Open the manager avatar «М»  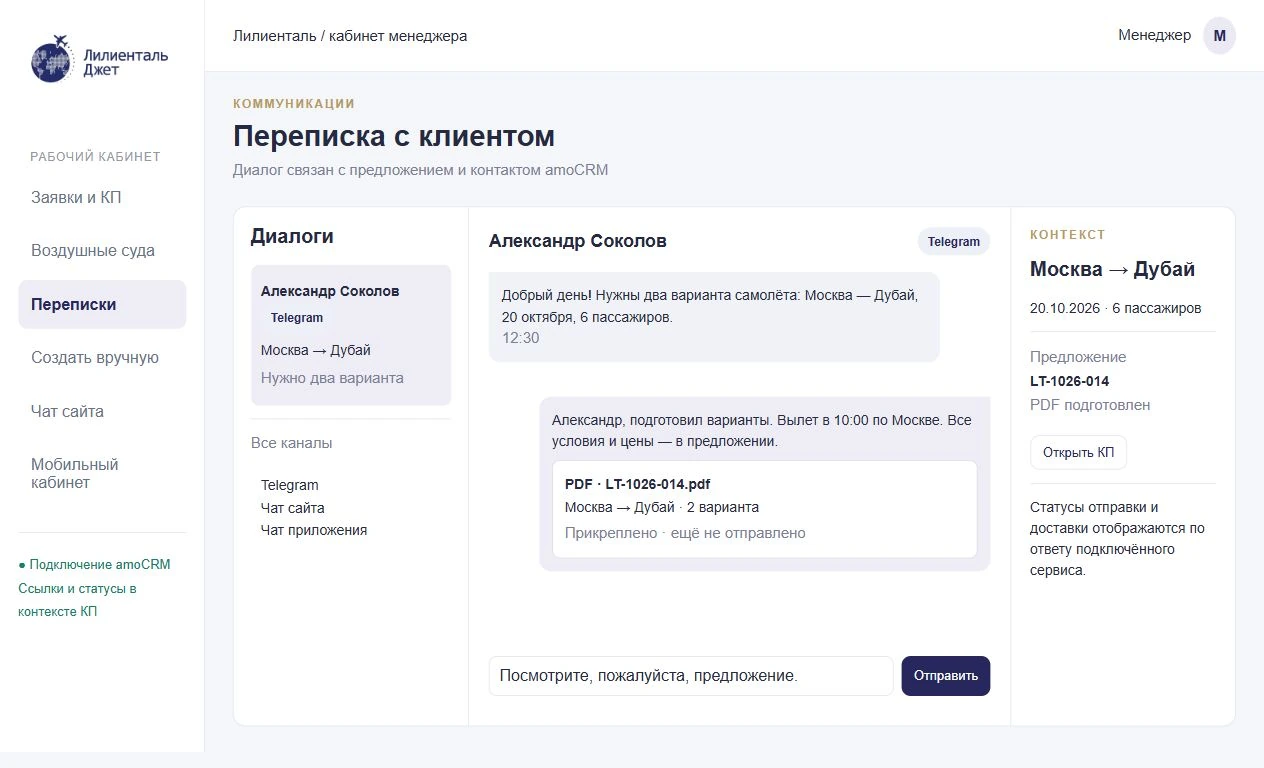(1219, 35)
